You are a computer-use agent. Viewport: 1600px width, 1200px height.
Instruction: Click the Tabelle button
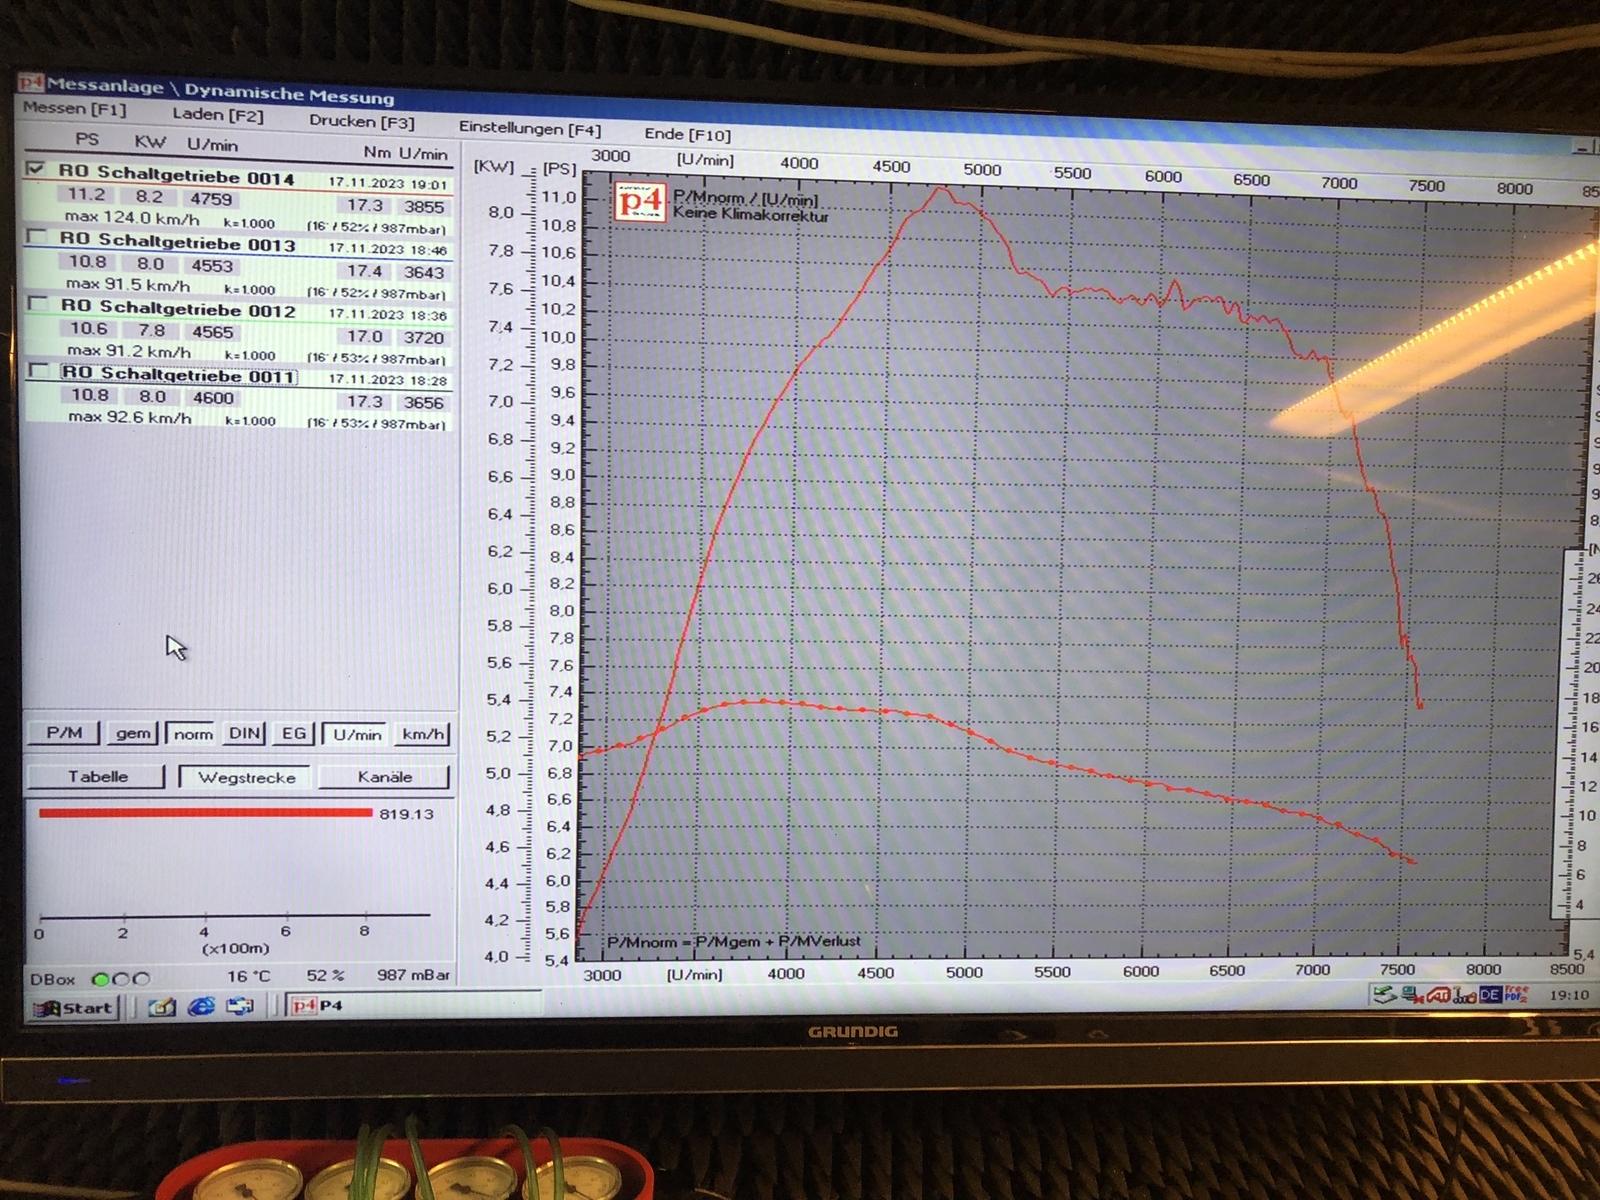(x=97, y=777)
